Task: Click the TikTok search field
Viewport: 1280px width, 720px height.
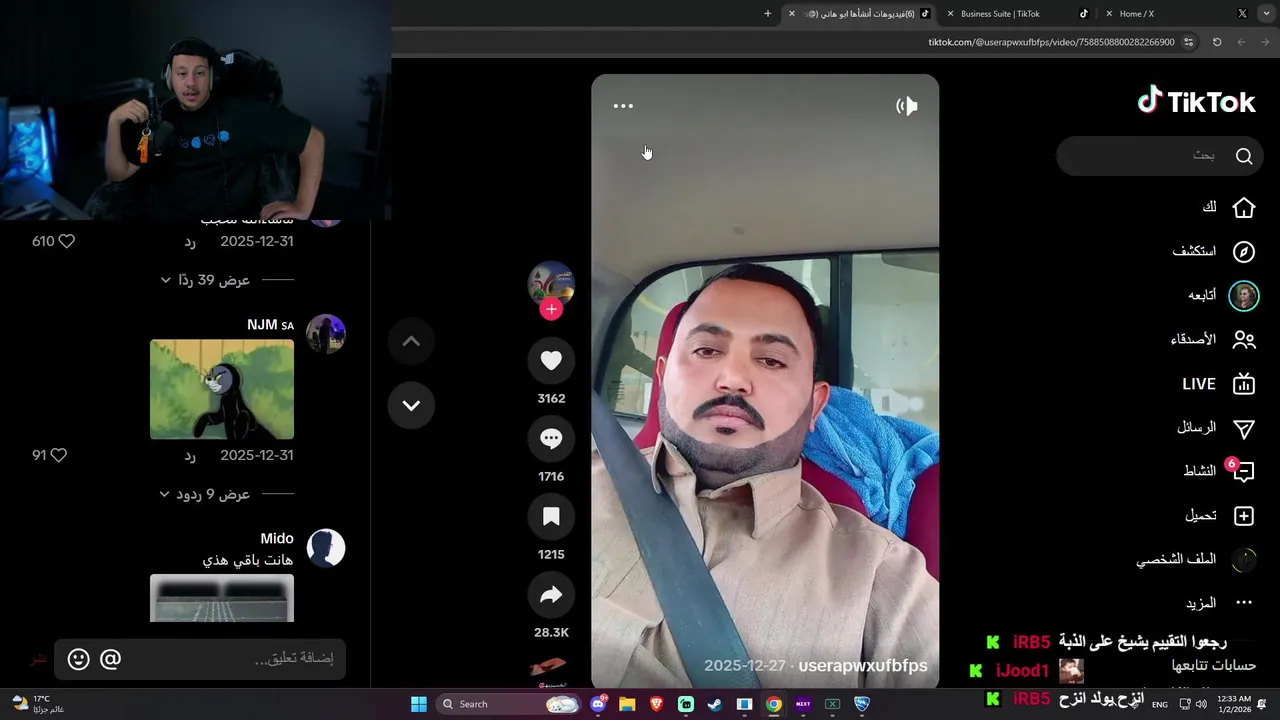Action: click(x=1160, y=156)
